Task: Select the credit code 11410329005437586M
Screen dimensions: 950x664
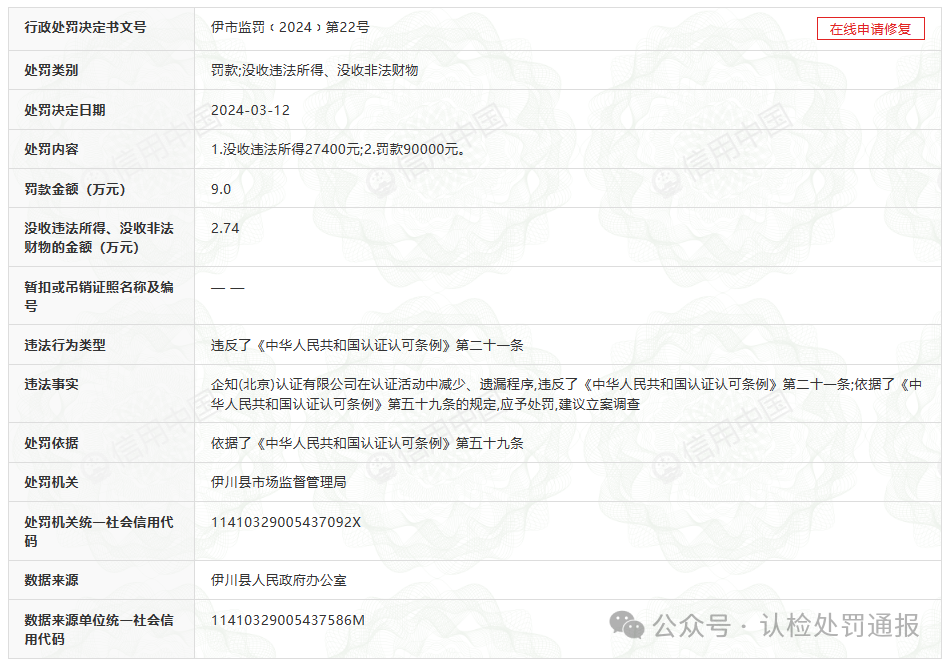Action: pos(288,620)
